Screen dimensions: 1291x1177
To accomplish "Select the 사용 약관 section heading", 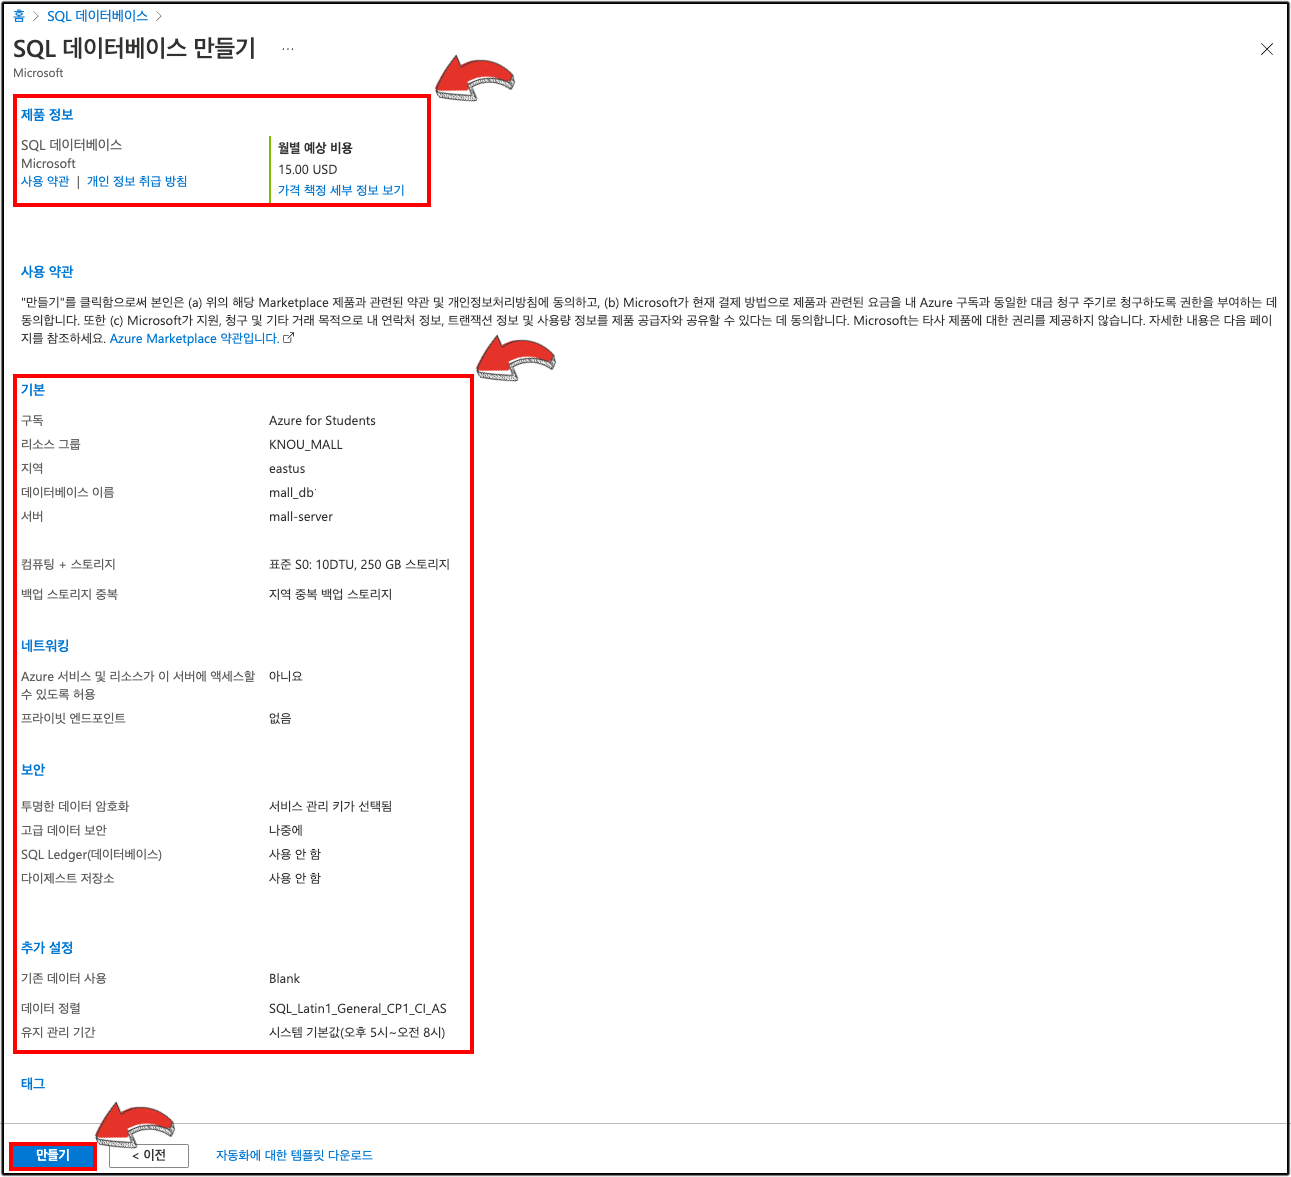I will (47, 272).
